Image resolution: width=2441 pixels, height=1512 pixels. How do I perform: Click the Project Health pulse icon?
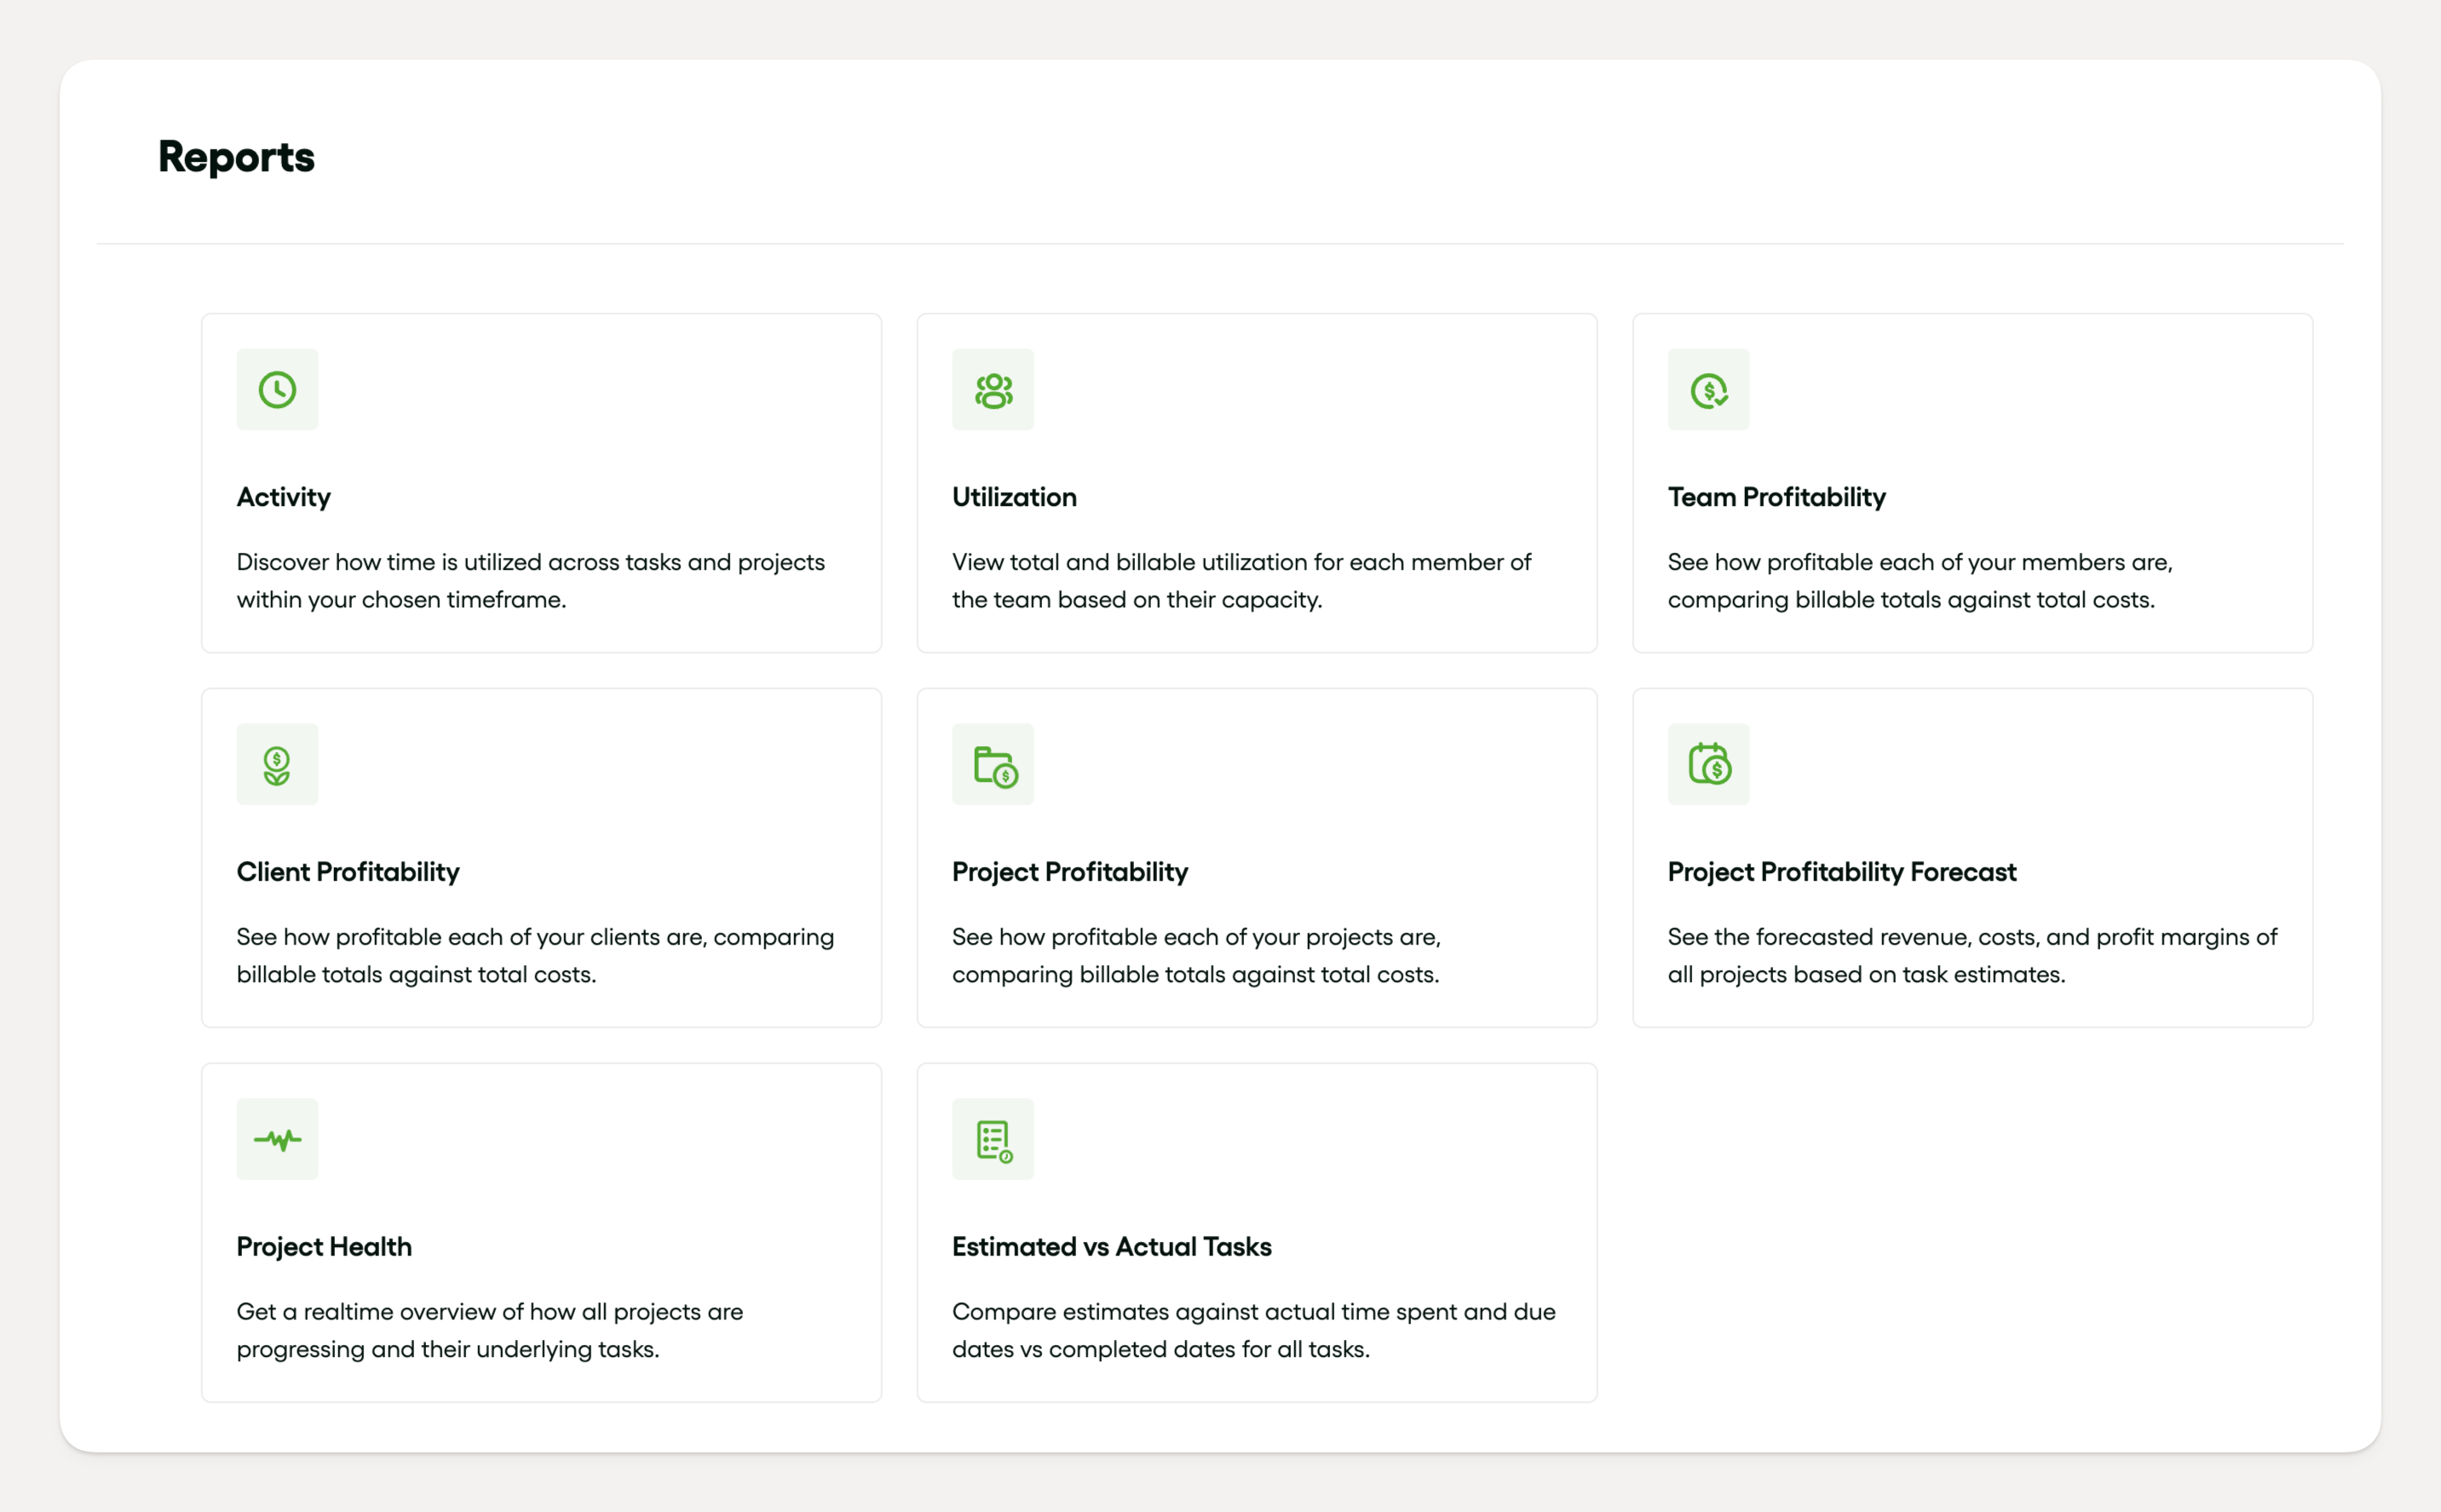tap(277, 1139)
